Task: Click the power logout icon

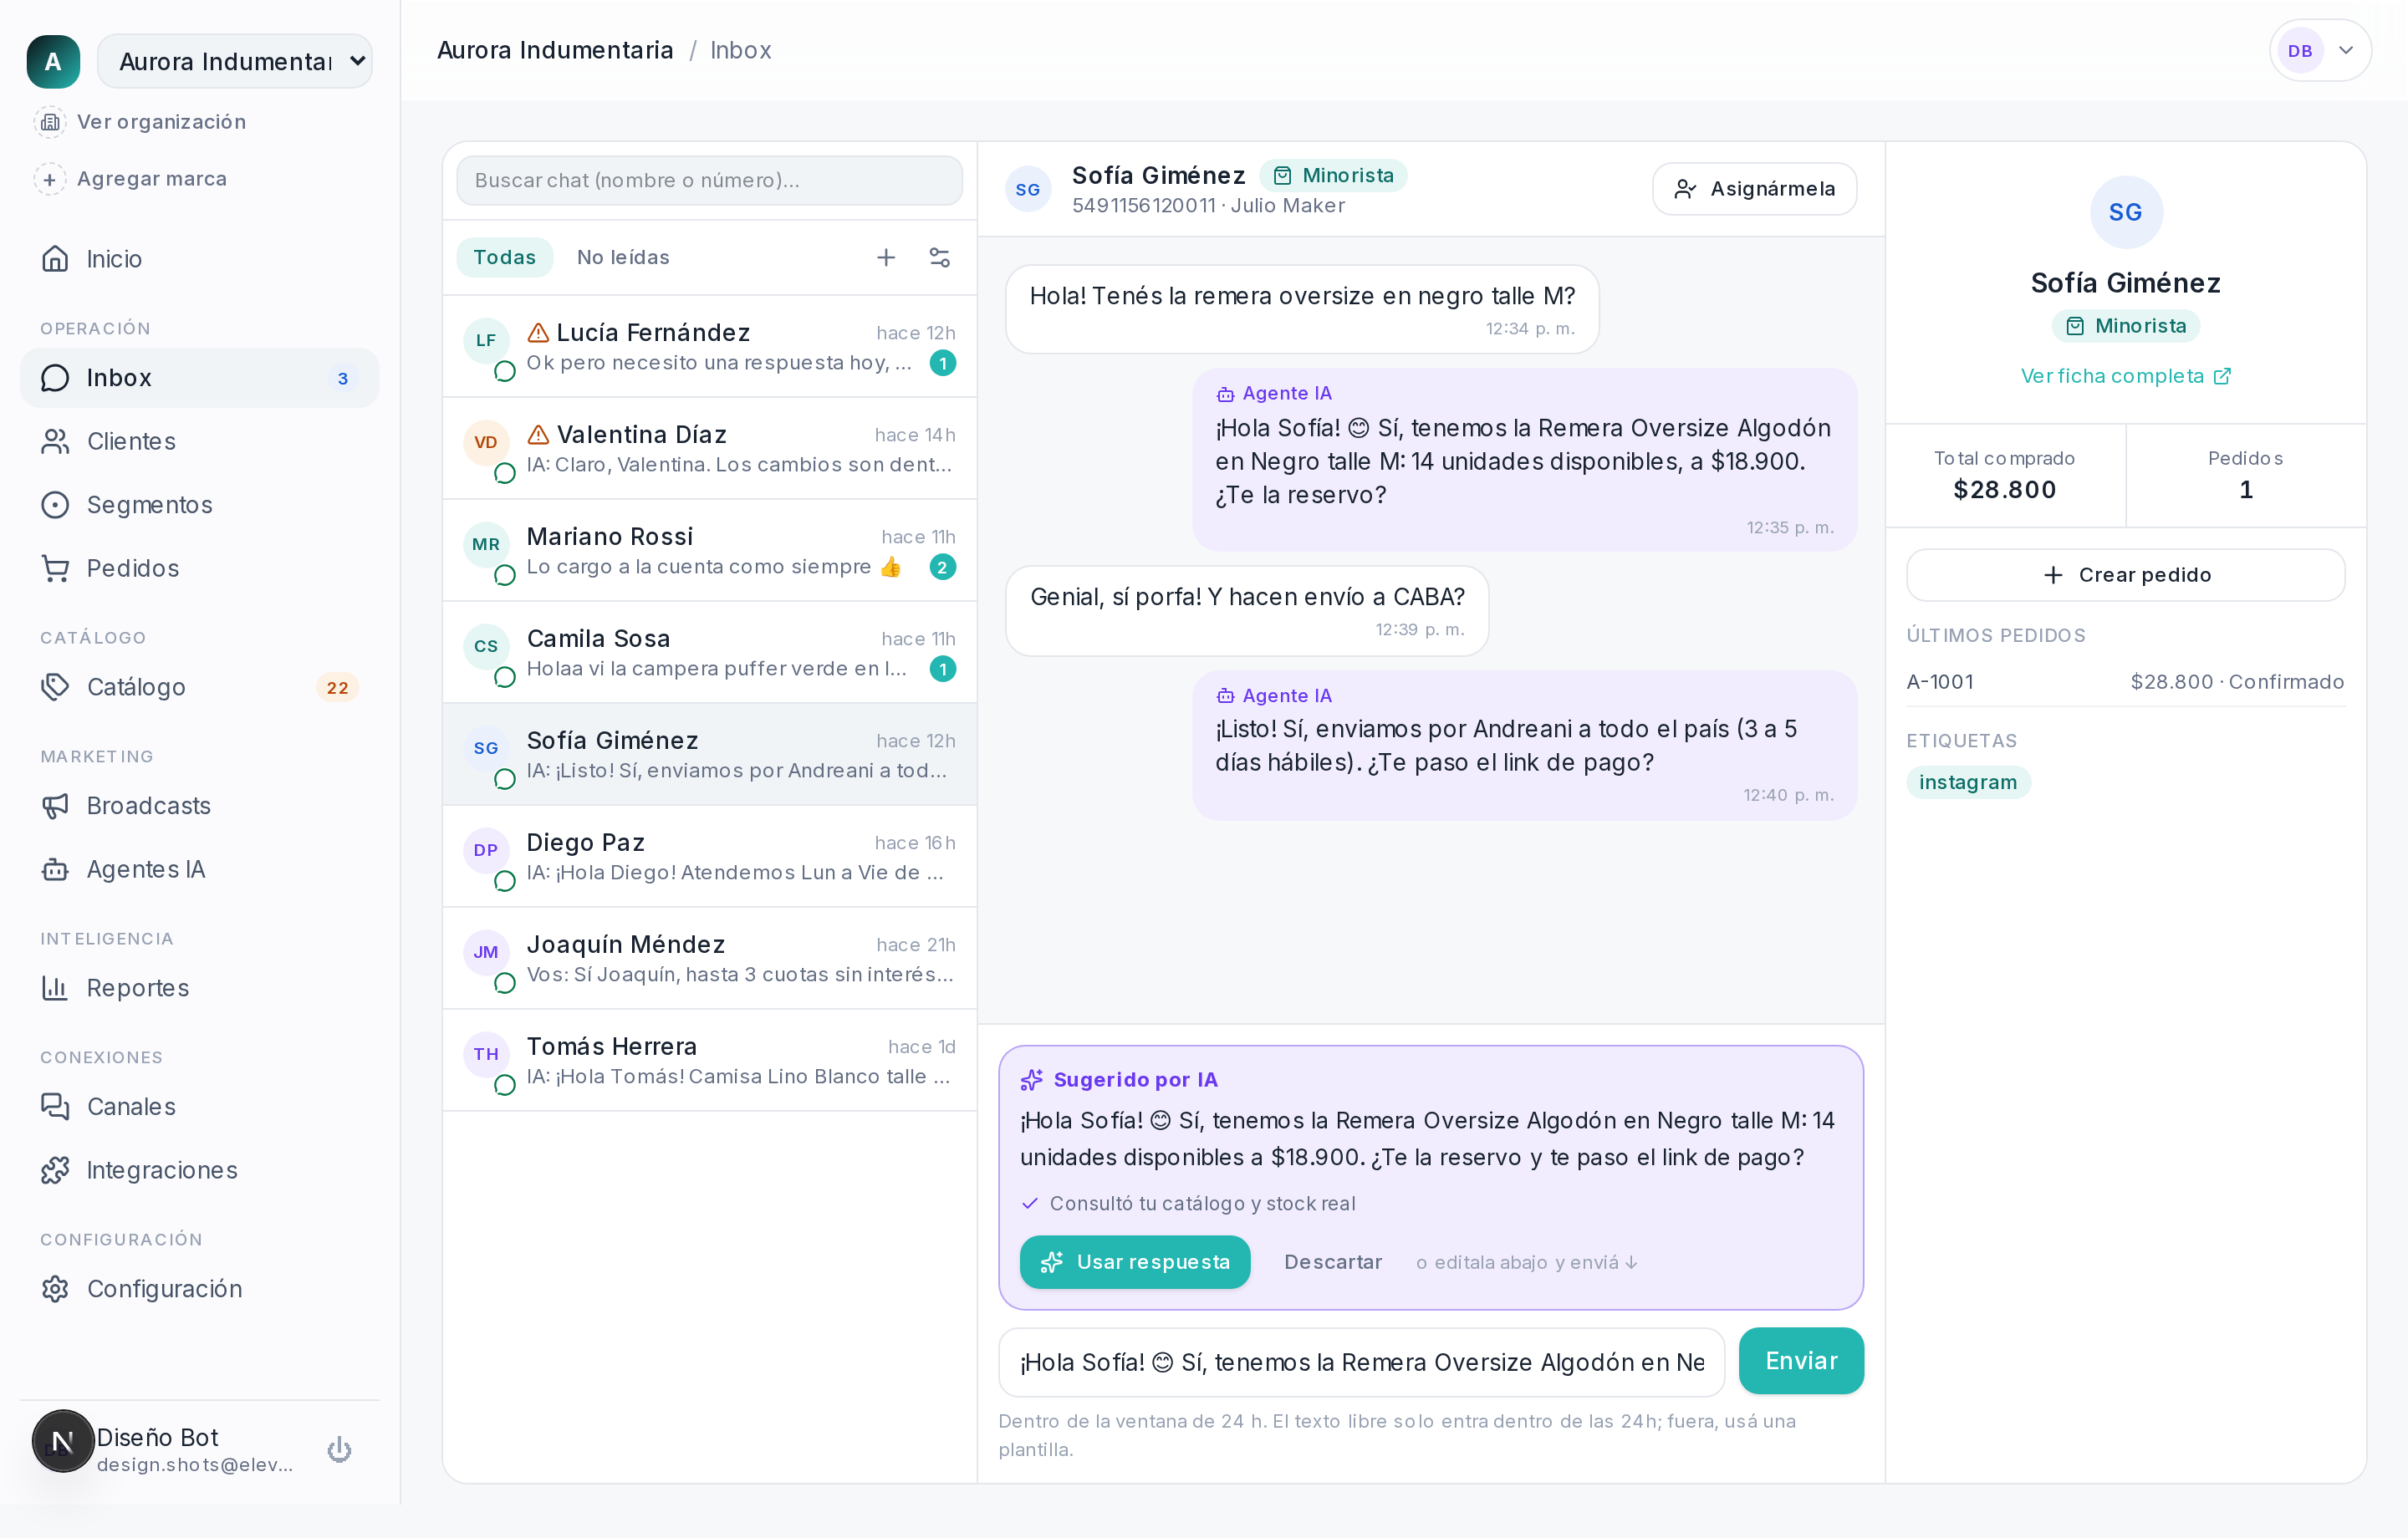Action: click(340, 1449)
